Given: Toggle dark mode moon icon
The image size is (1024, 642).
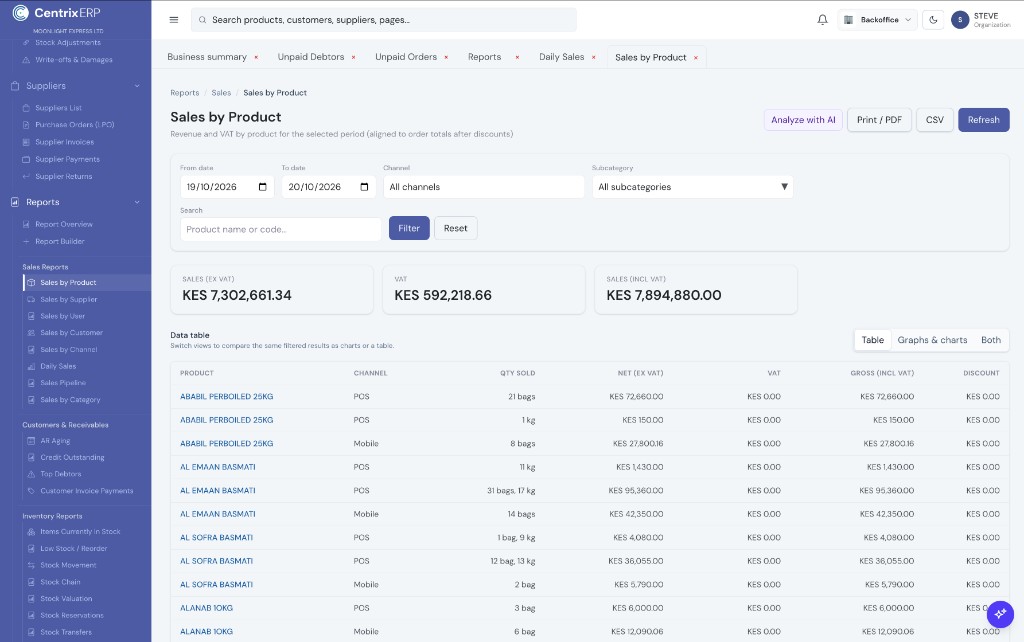Looking at the screenshot, I should pos(933,20).
